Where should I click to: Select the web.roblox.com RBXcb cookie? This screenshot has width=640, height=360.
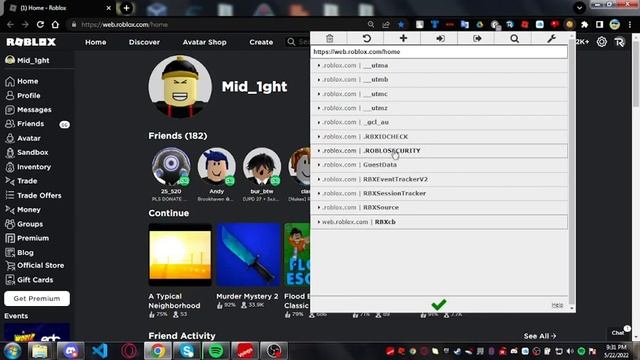439,222
